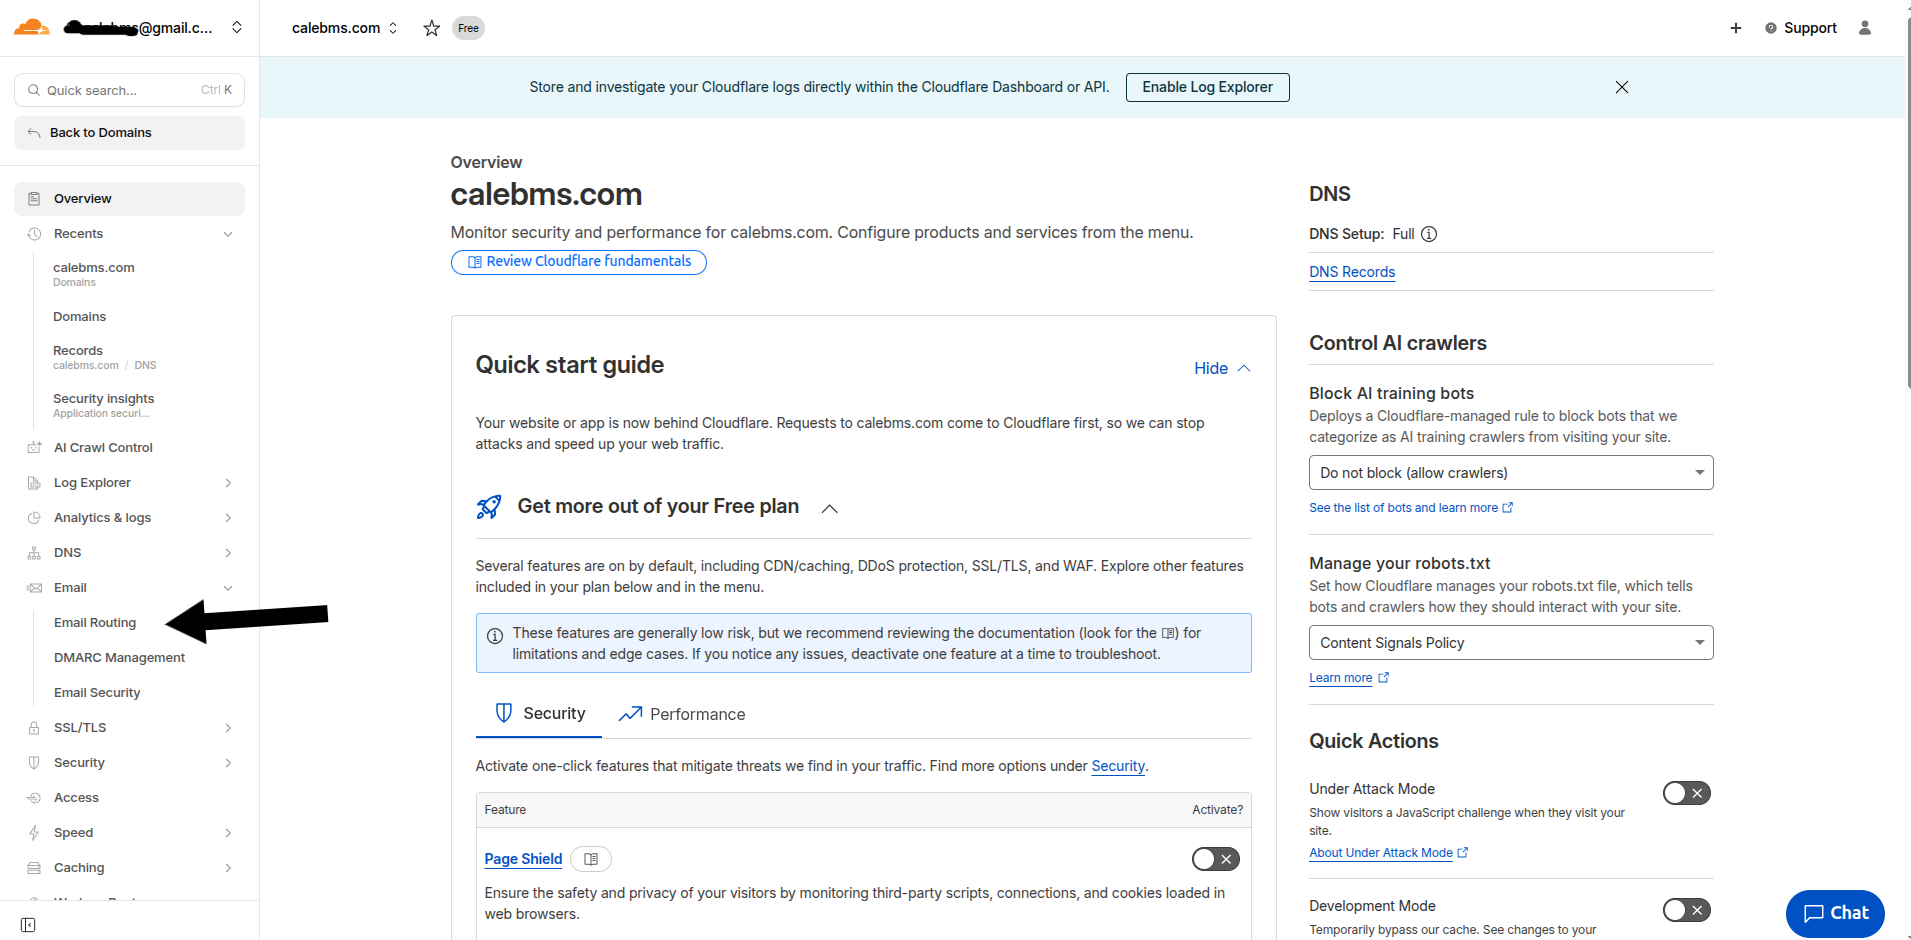
Task: Click the Cloudflare logo icon
Action: tap(31, 27)
